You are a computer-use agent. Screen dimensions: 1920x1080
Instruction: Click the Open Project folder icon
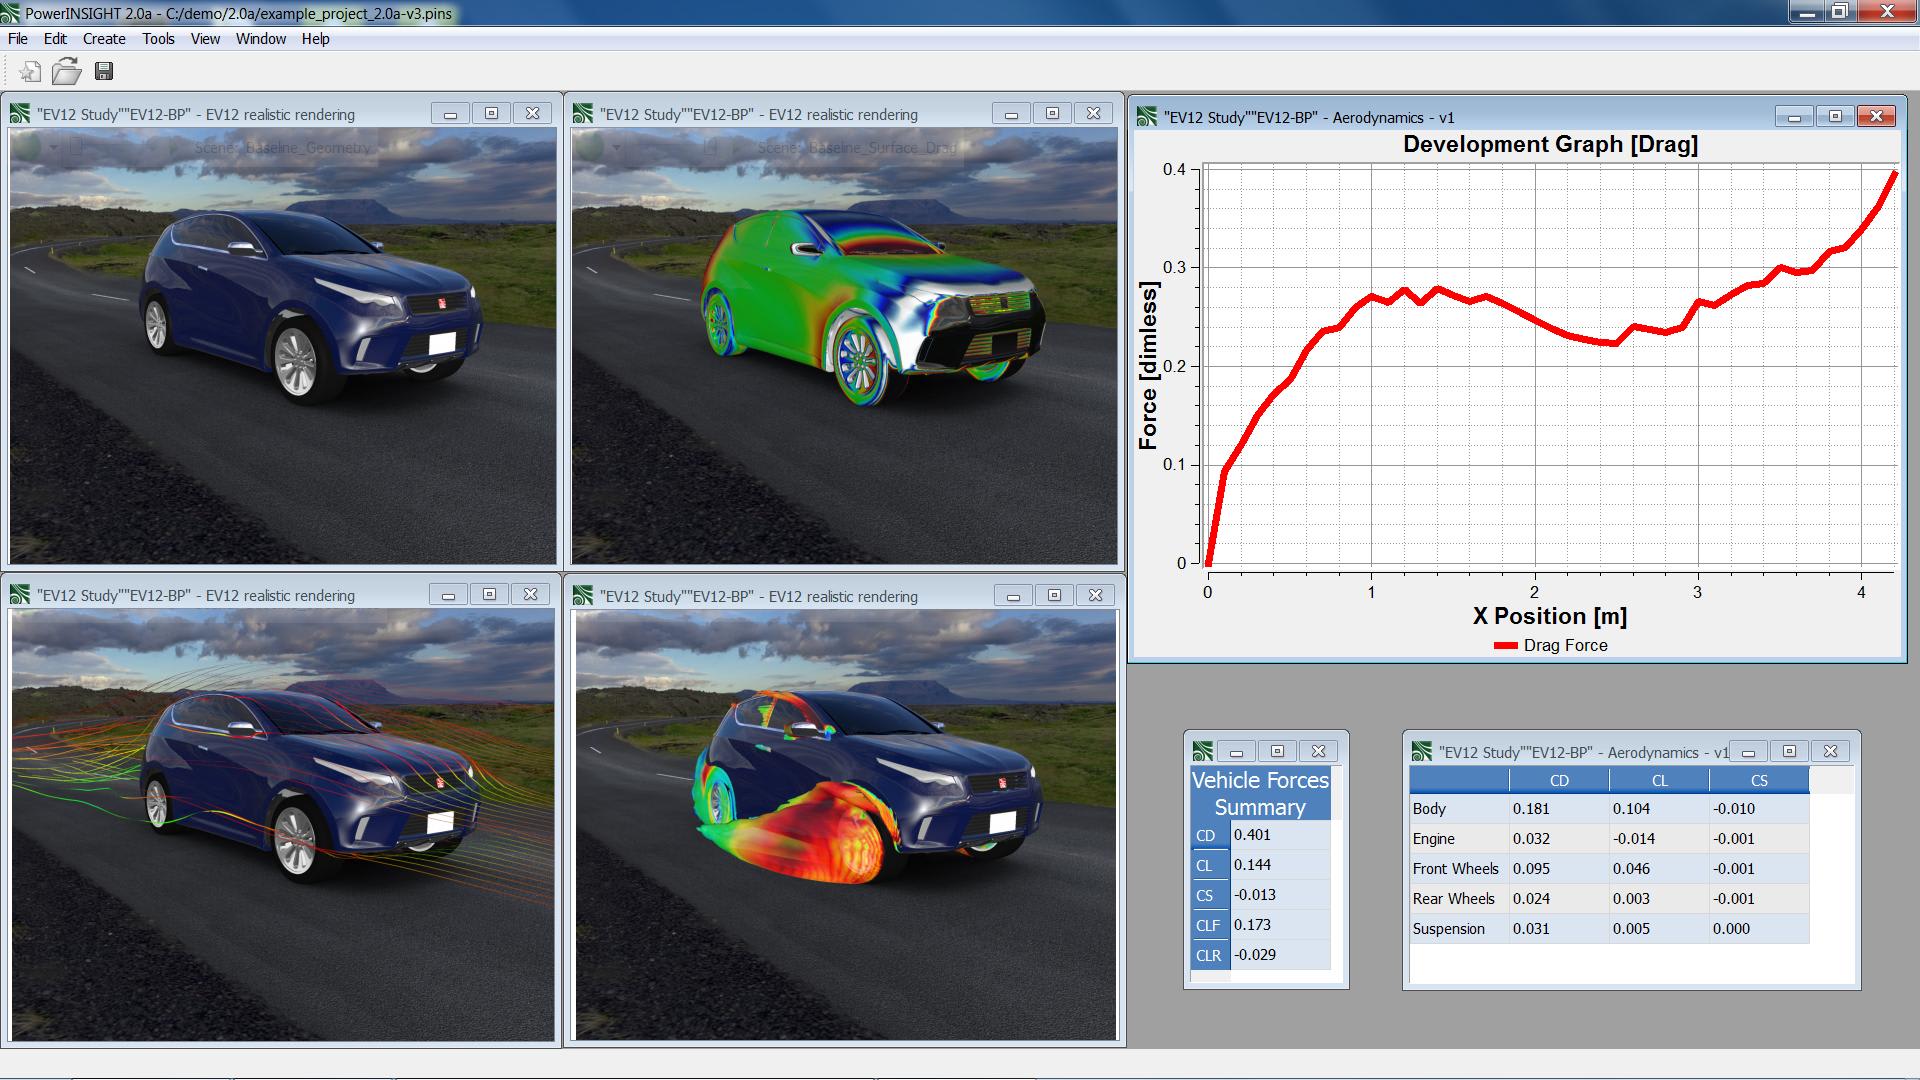tap(67, 71)
